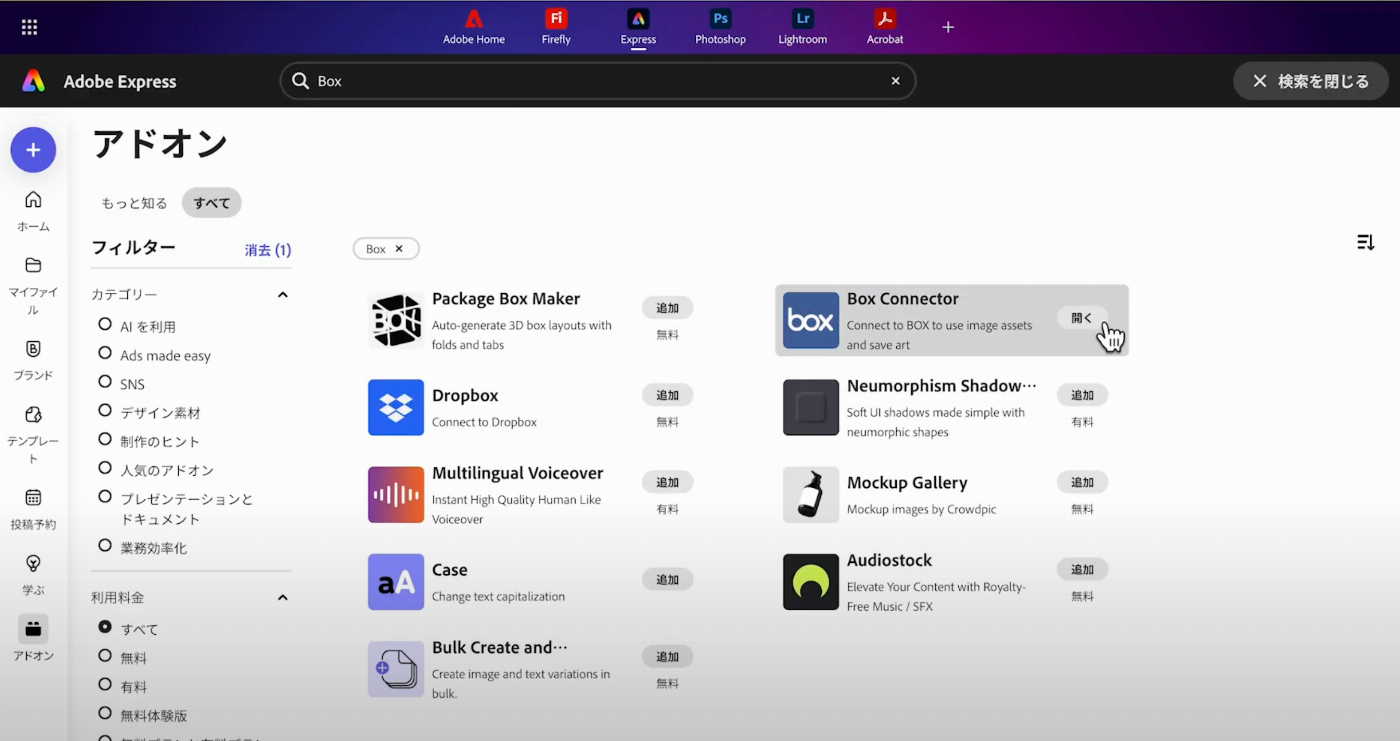Select the AI を利用 category option
Image resolution: width=1400 pixels, height=741 pixels.
105,325
